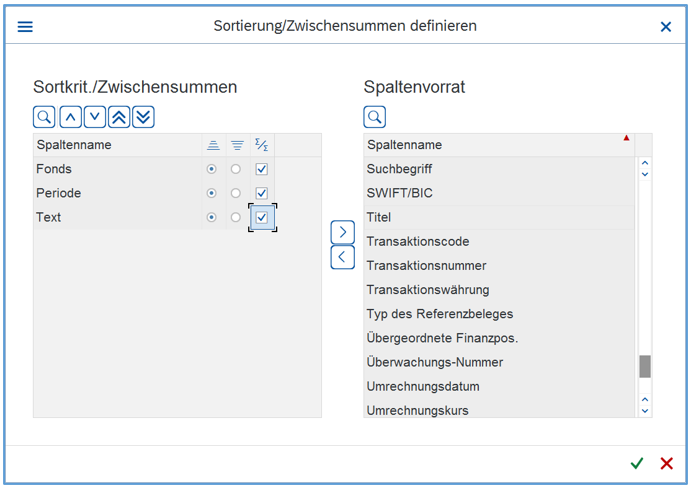Uncheck subtotal checkbox for Periode
Image resolution: width=692 pixels, height=489 pixels.
click(x=262, y=193)
